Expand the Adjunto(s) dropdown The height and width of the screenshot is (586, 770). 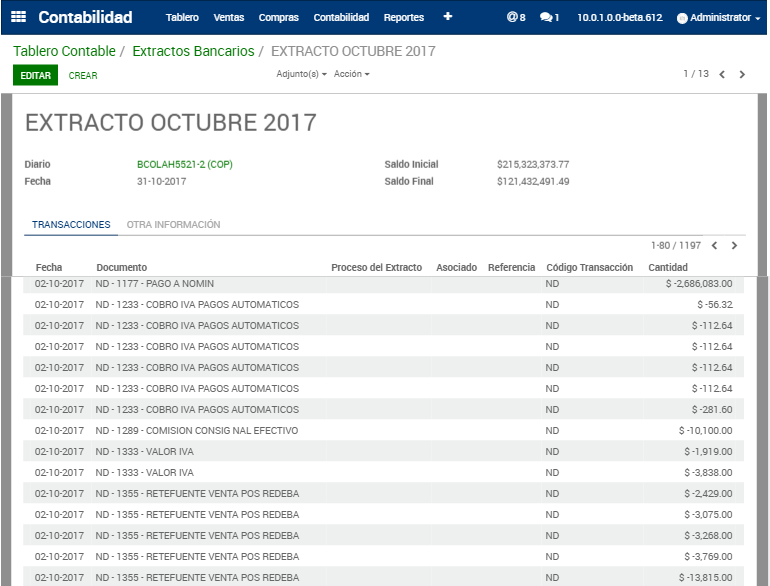(301, 75)
